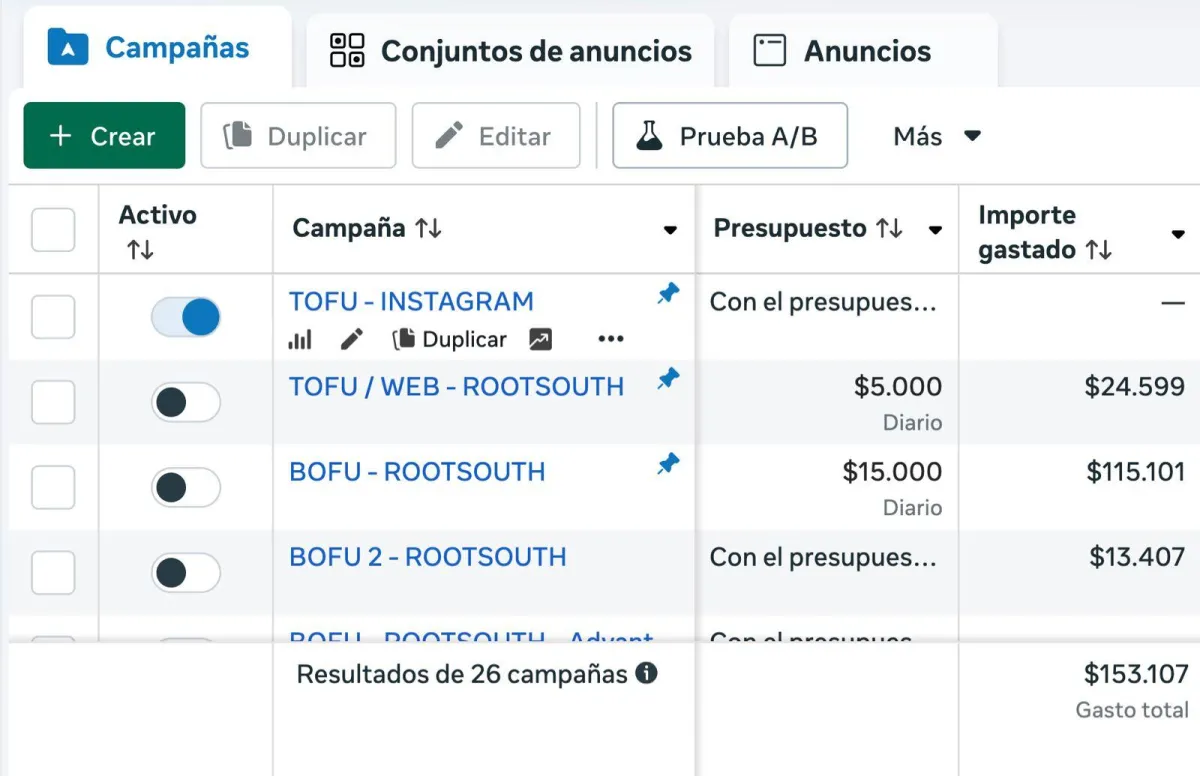Expand the Más dropdown menu
This screenshot has width=1200, height=776.
click(937, 136)
